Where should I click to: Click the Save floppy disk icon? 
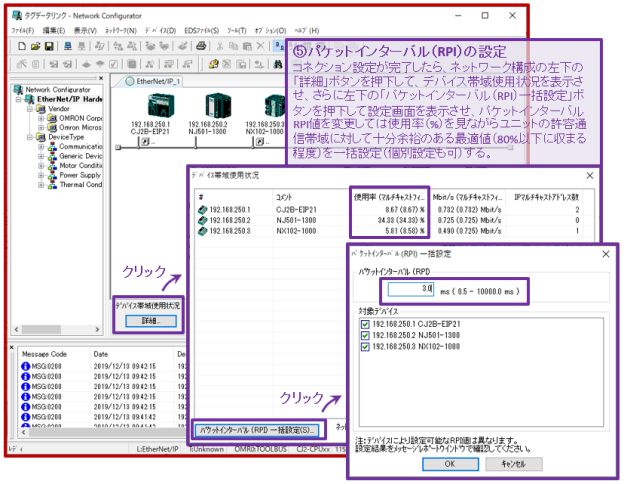point(49,46)
